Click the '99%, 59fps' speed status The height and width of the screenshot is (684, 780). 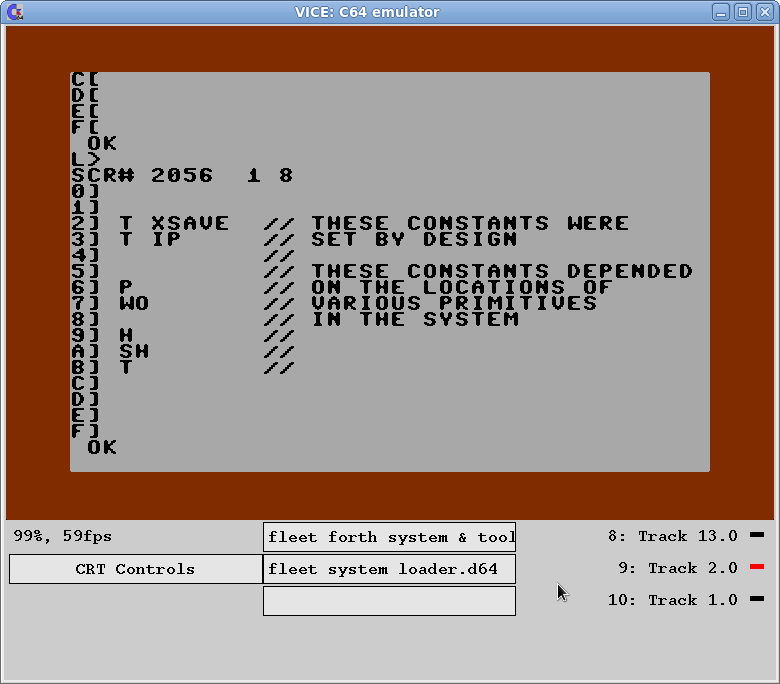pos(63,536)
